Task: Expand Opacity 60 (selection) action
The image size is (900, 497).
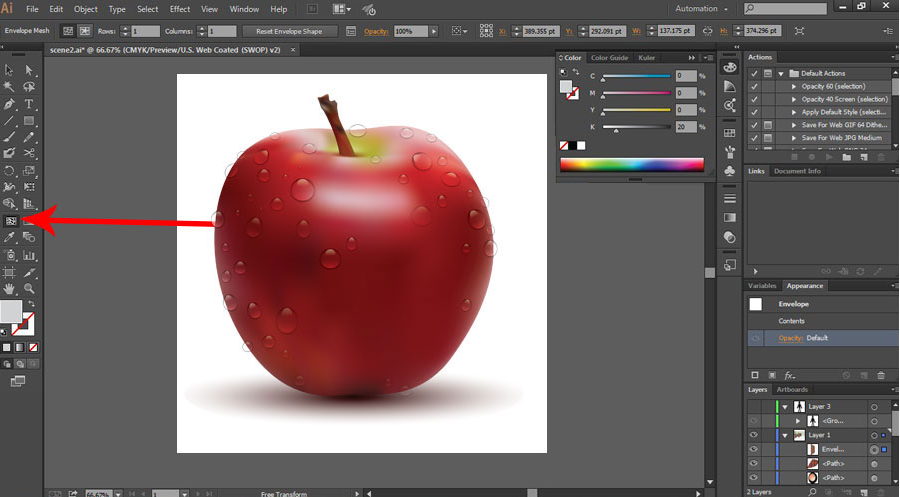Action: point(794,86)
